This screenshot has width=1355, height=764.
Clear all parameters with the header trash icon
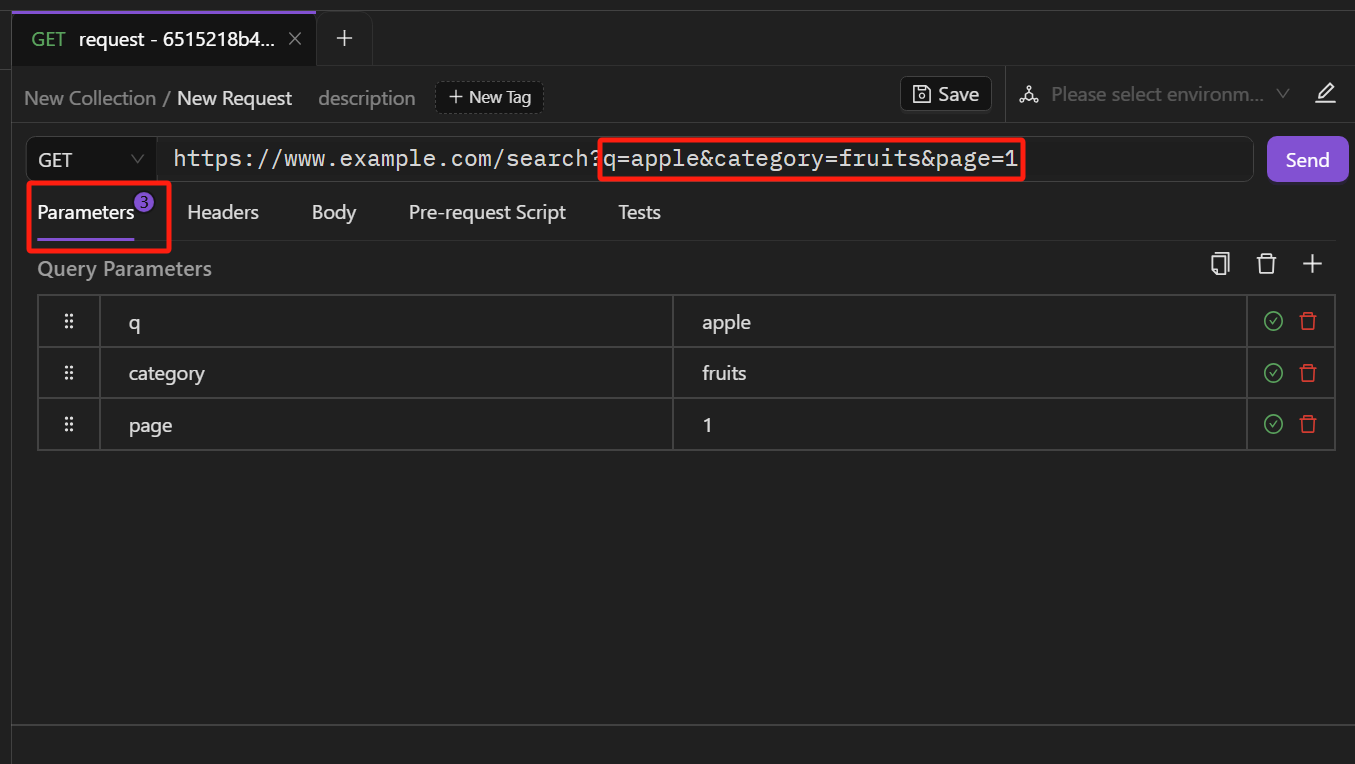(1266, 264)
